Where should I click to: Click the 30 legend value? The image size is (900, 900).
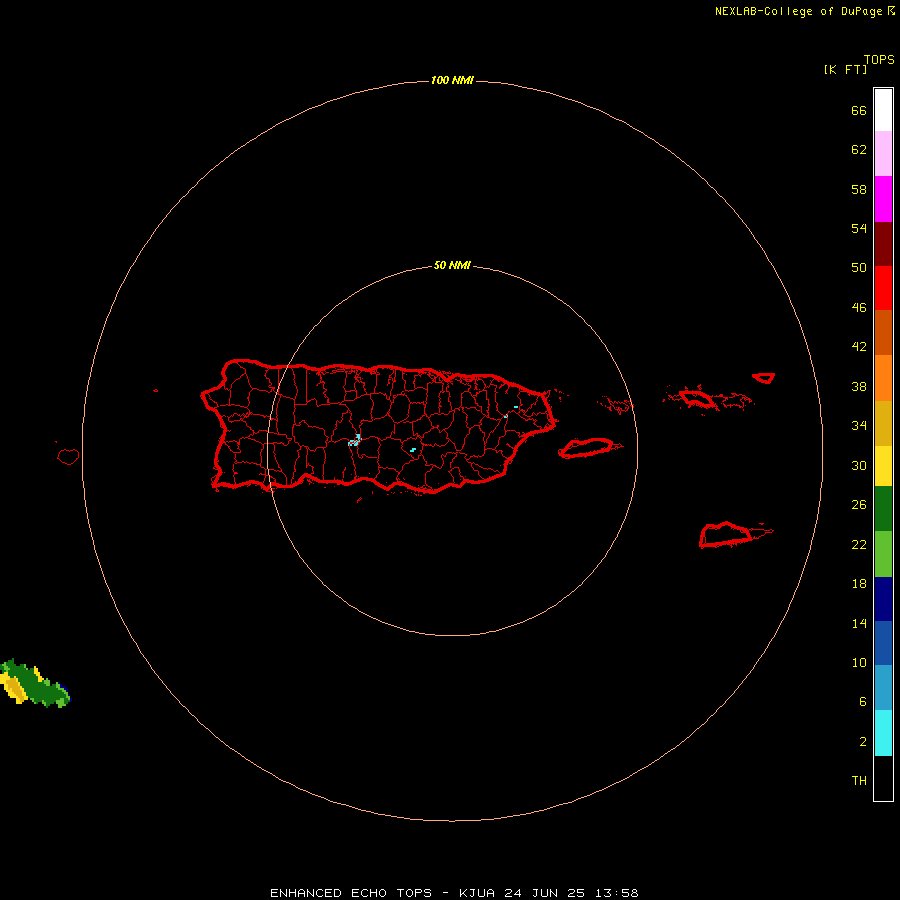click(x=859, y=465)
